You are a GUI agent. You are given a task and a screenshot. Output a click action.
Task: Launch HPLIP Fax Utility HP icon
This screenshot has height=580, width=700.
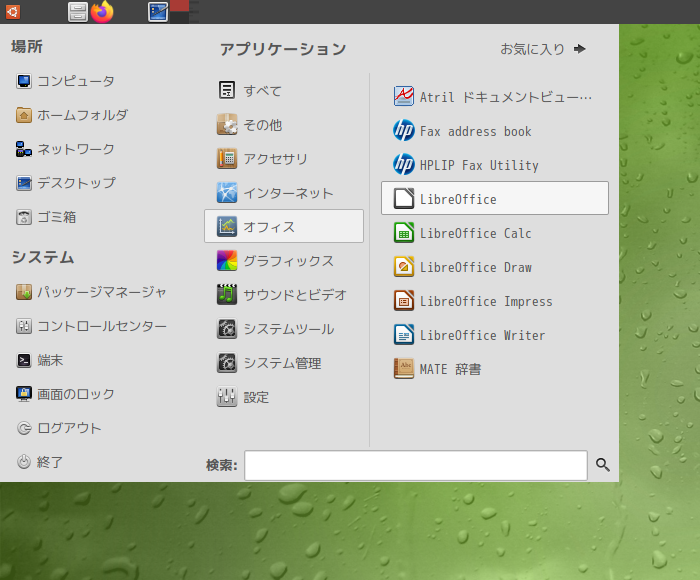coord(404,165)
